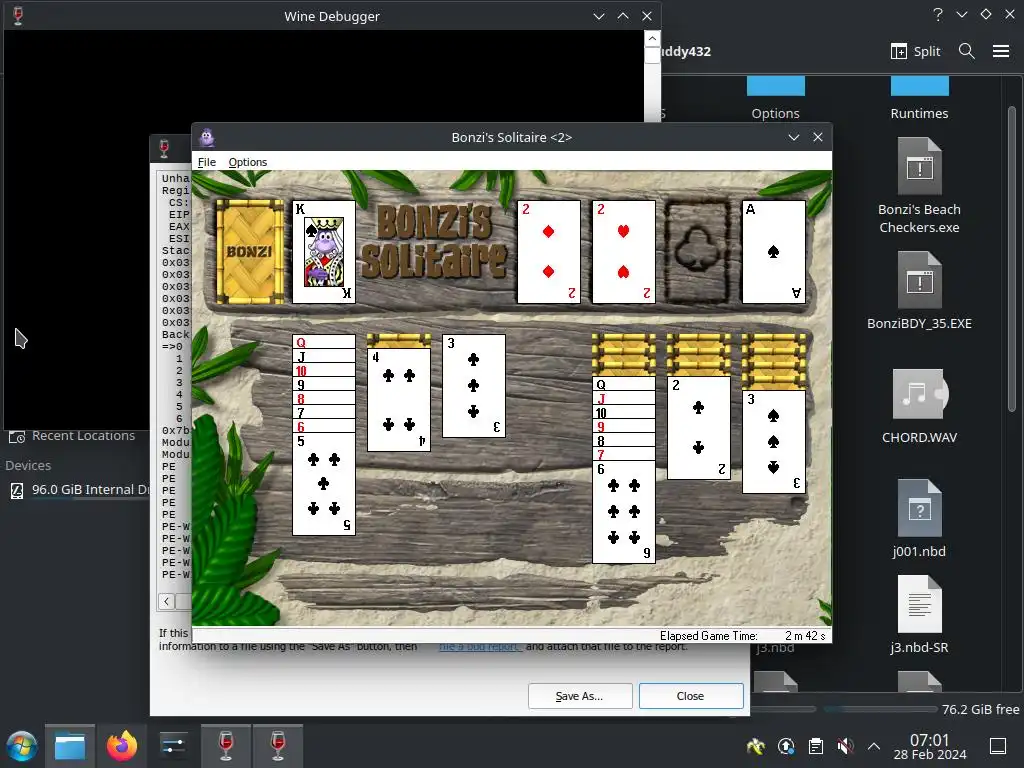Open system settings from the taskbar

tap(173, 746)
